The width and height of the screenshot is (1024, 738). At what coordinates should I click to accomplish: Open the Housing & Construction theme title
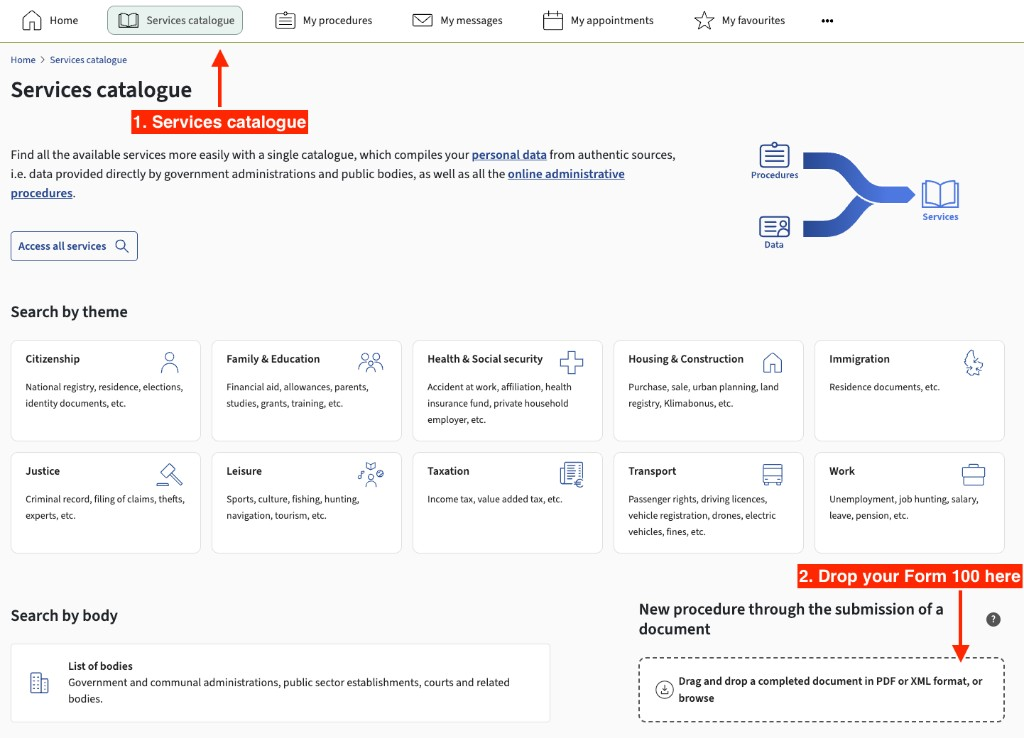686,359
